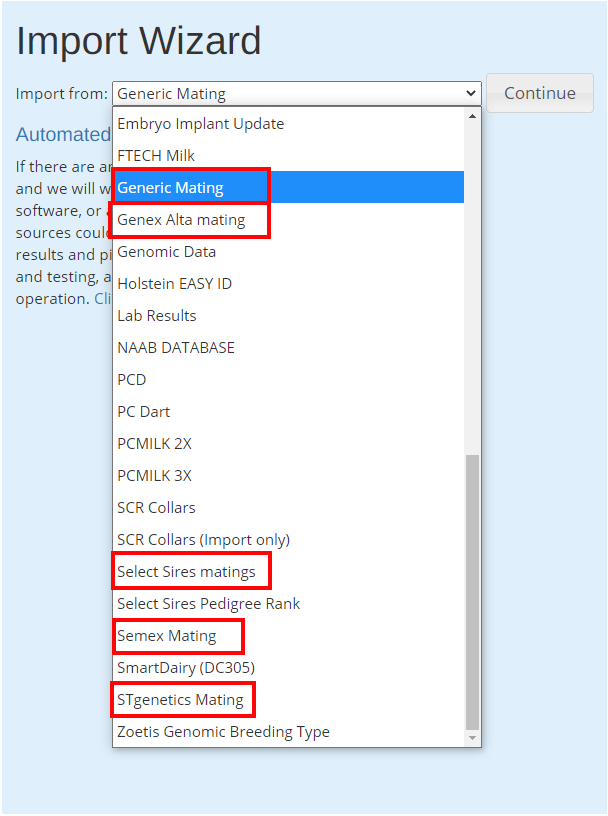The image size is (608, 816).
Task: Select PCMILK 3X option
Action: [288, 476]
